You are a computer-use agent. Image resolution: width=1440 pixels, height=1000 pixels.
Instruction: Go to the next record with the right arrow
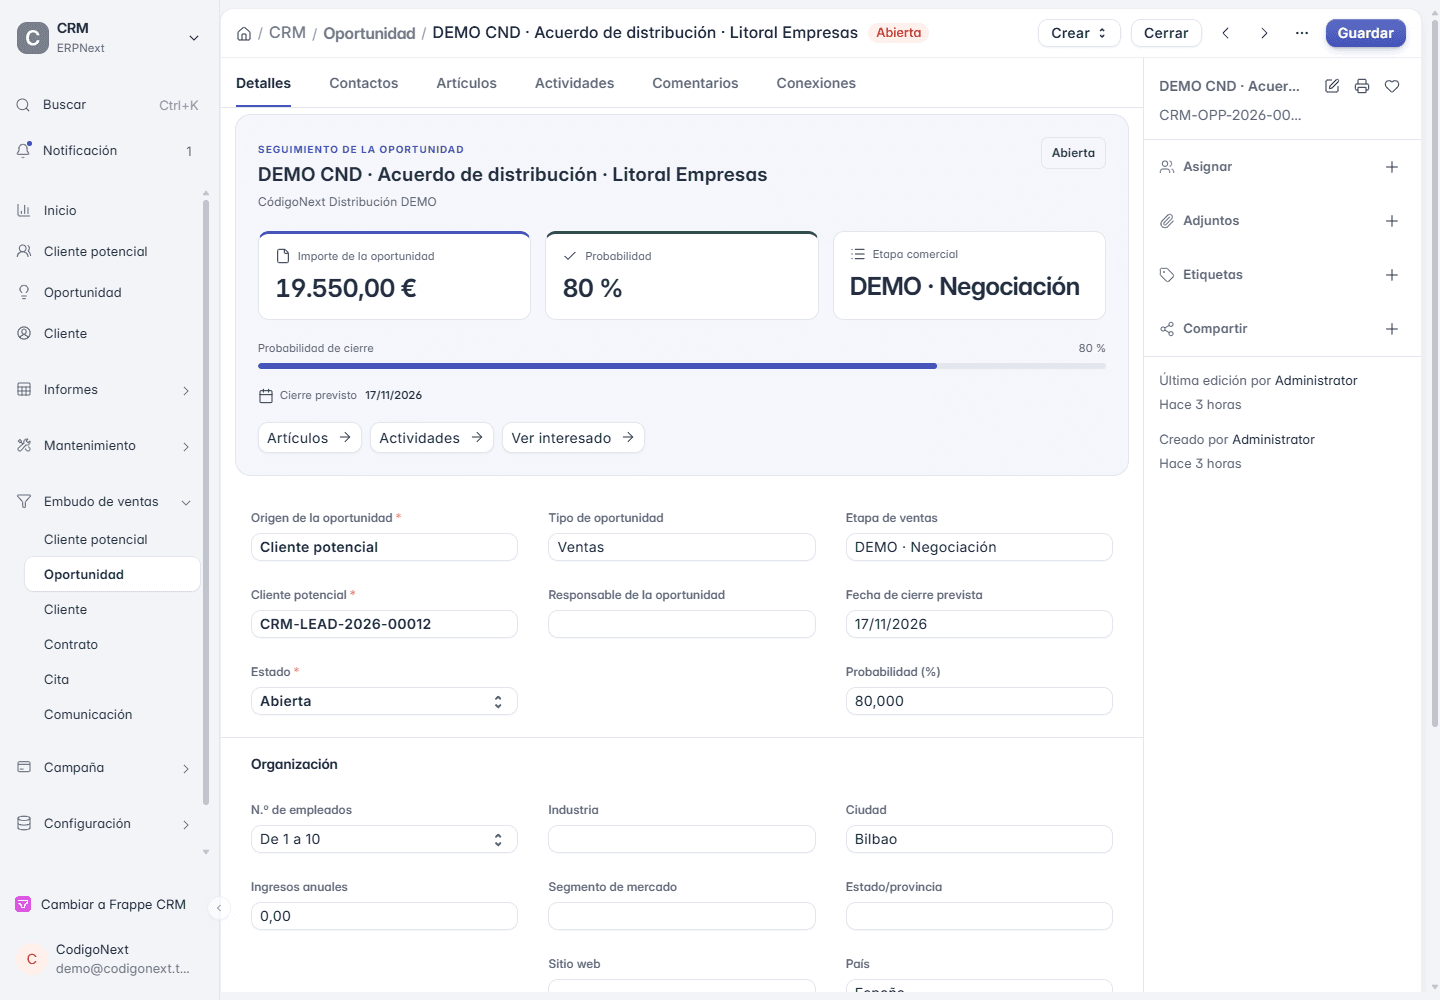(1264, 33)
